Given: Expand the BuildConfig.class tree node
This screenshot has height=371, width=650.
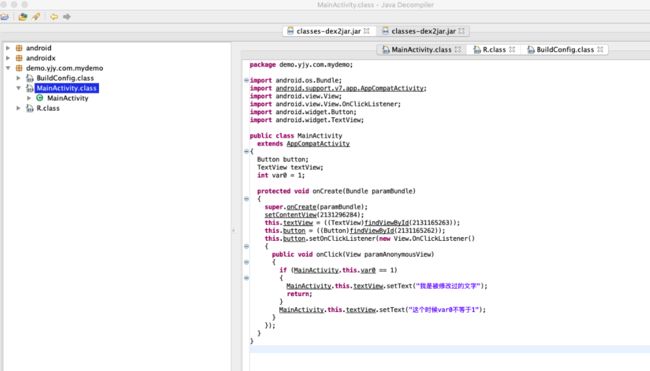Looking at the screenshot, I should 18,78.
